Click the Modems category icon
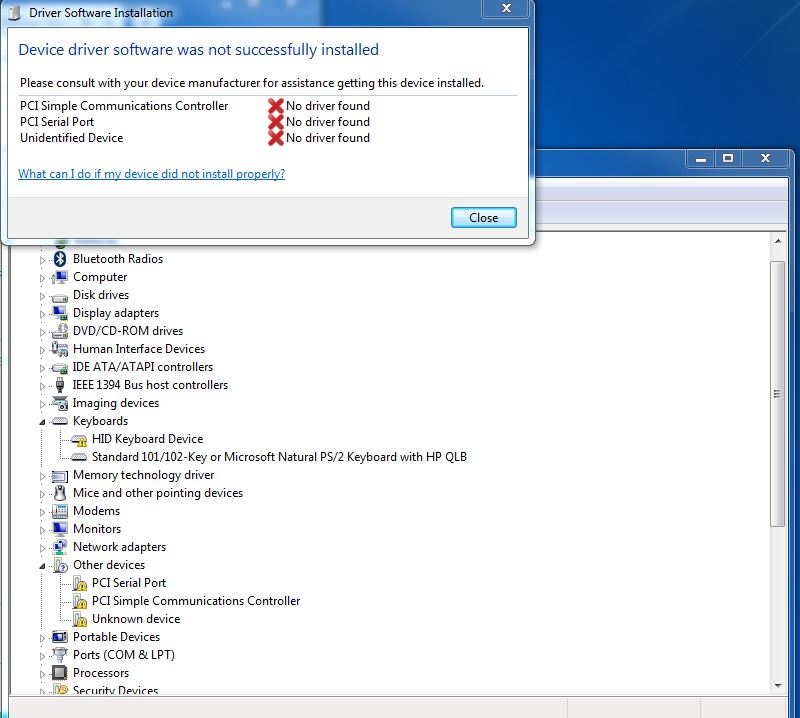The height and width of the screenshot is (718, 800). (x=58, y=511)
